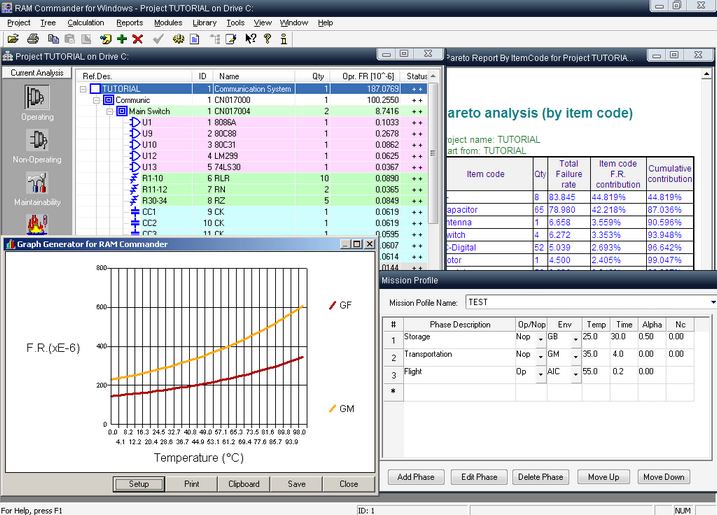Add item with green plus icon
This screenshot has height=515, width=717.
tap(122, 39)
